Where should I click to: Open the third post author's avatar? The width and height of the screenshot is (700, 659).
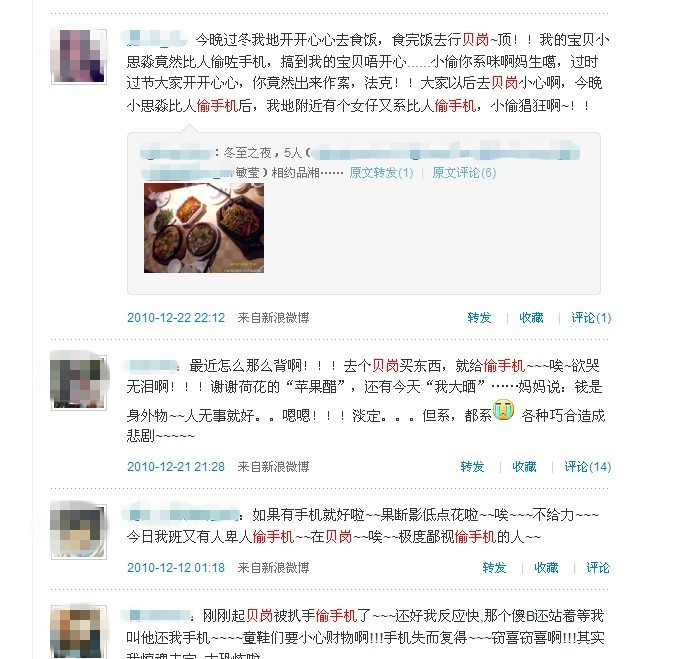[x=79, y=532]
